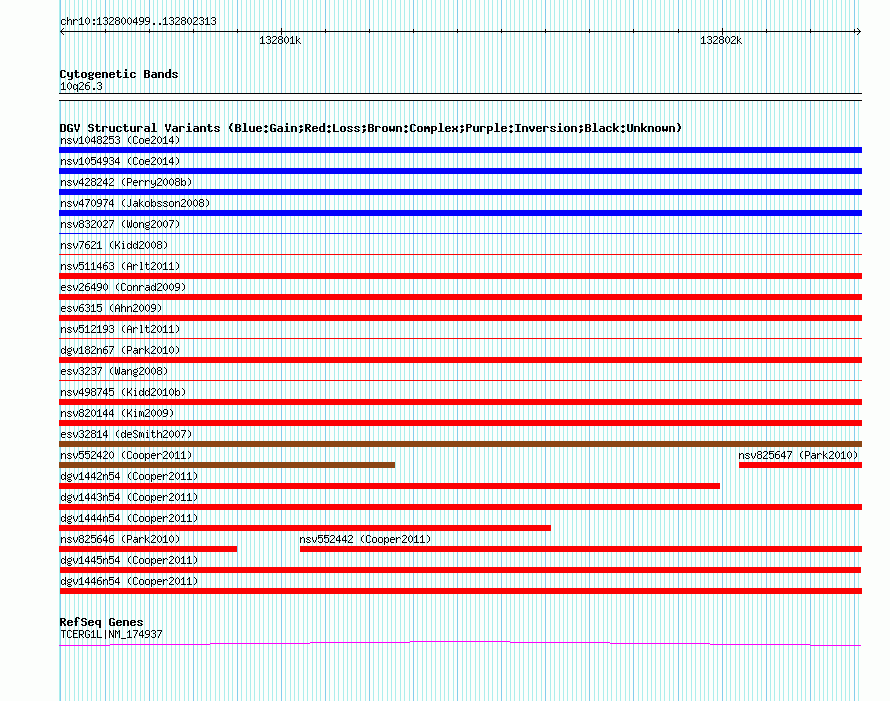Select the nsv825647 (Park2010) variant

pyautogui.click(x=800, y=465)
